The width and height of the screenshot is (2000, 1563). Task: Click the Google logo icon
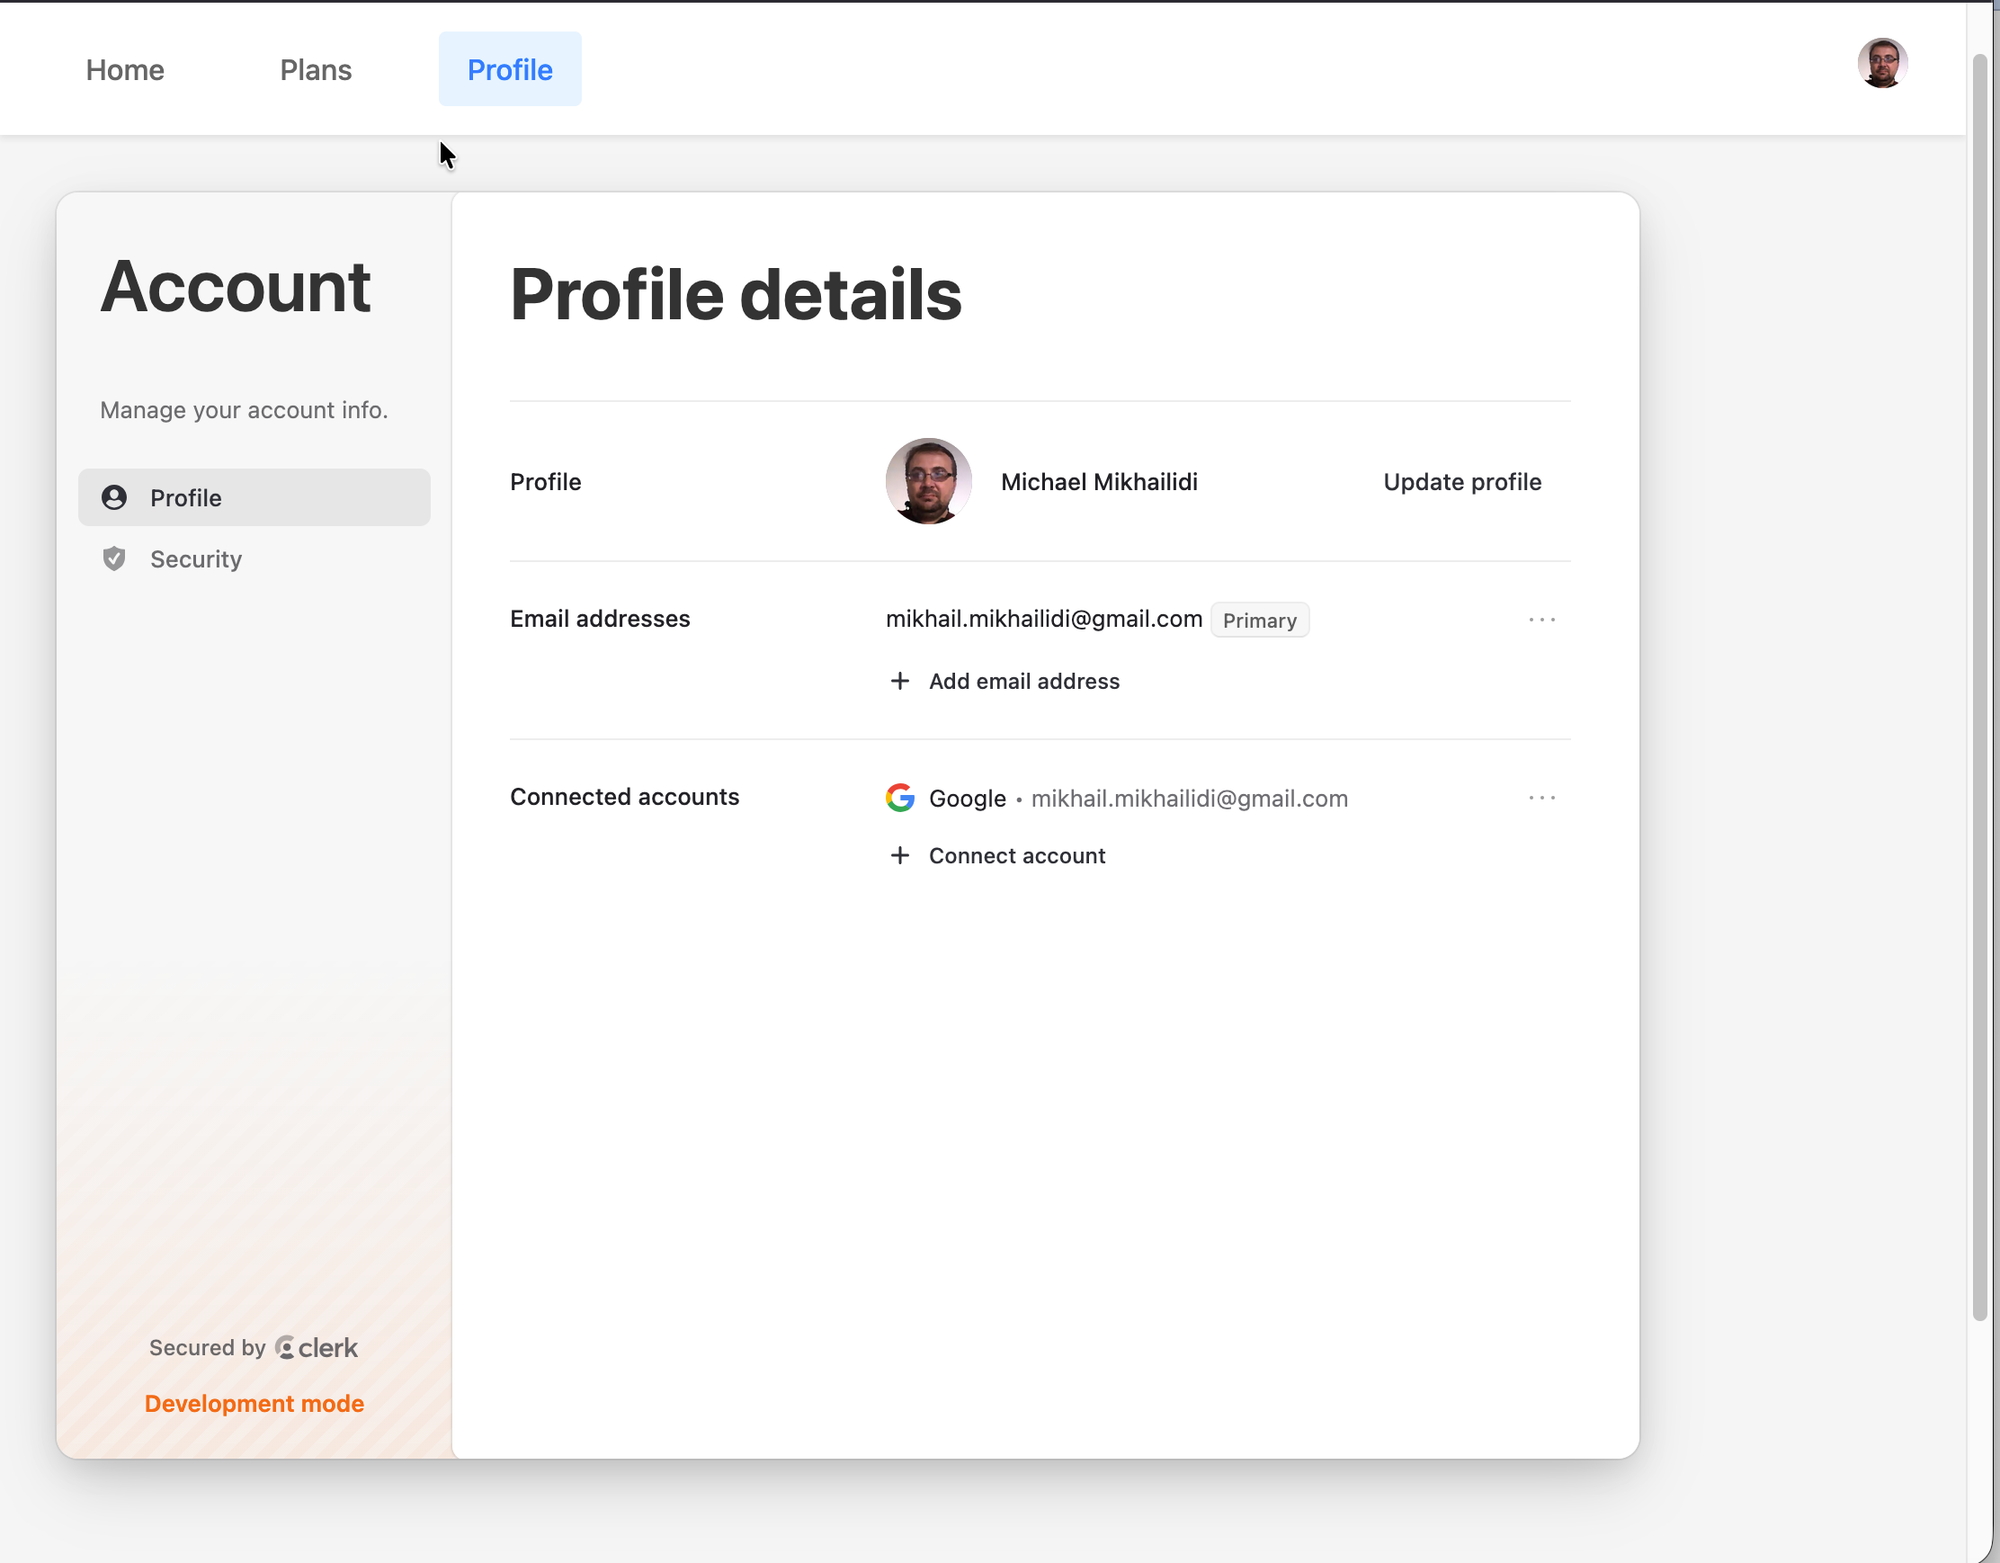(x=900, y=798)
